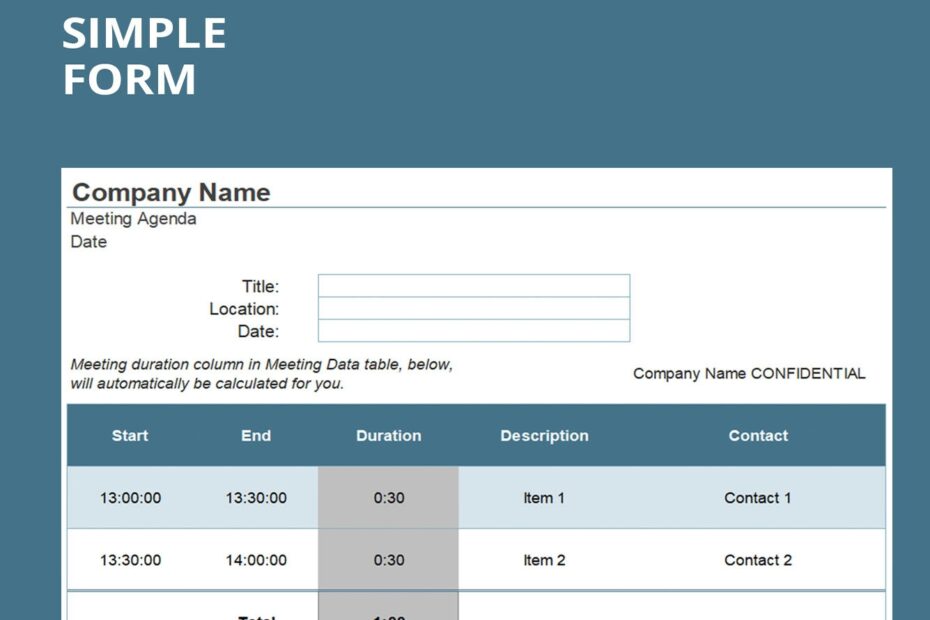Click the Contact column header
The width and height of the screenshot is (930, 620).
coord(757,436)
